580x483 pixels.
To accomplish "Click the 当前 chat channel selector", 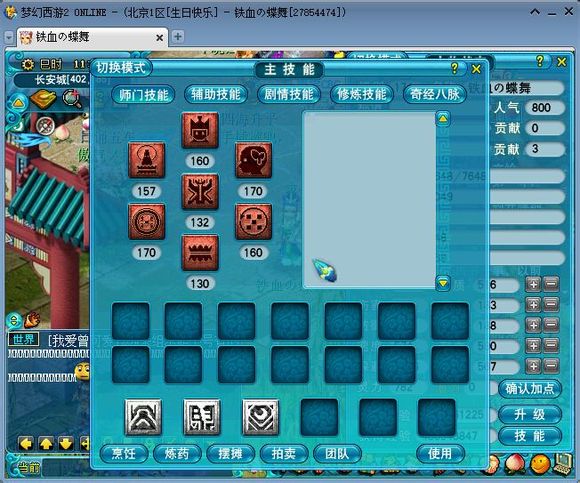I will point(29,468).
